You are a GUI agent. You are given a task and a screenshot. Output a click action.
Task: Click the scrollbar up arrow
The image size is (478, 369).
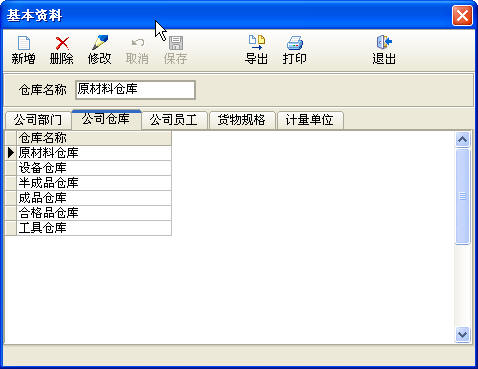coord(463,140)
